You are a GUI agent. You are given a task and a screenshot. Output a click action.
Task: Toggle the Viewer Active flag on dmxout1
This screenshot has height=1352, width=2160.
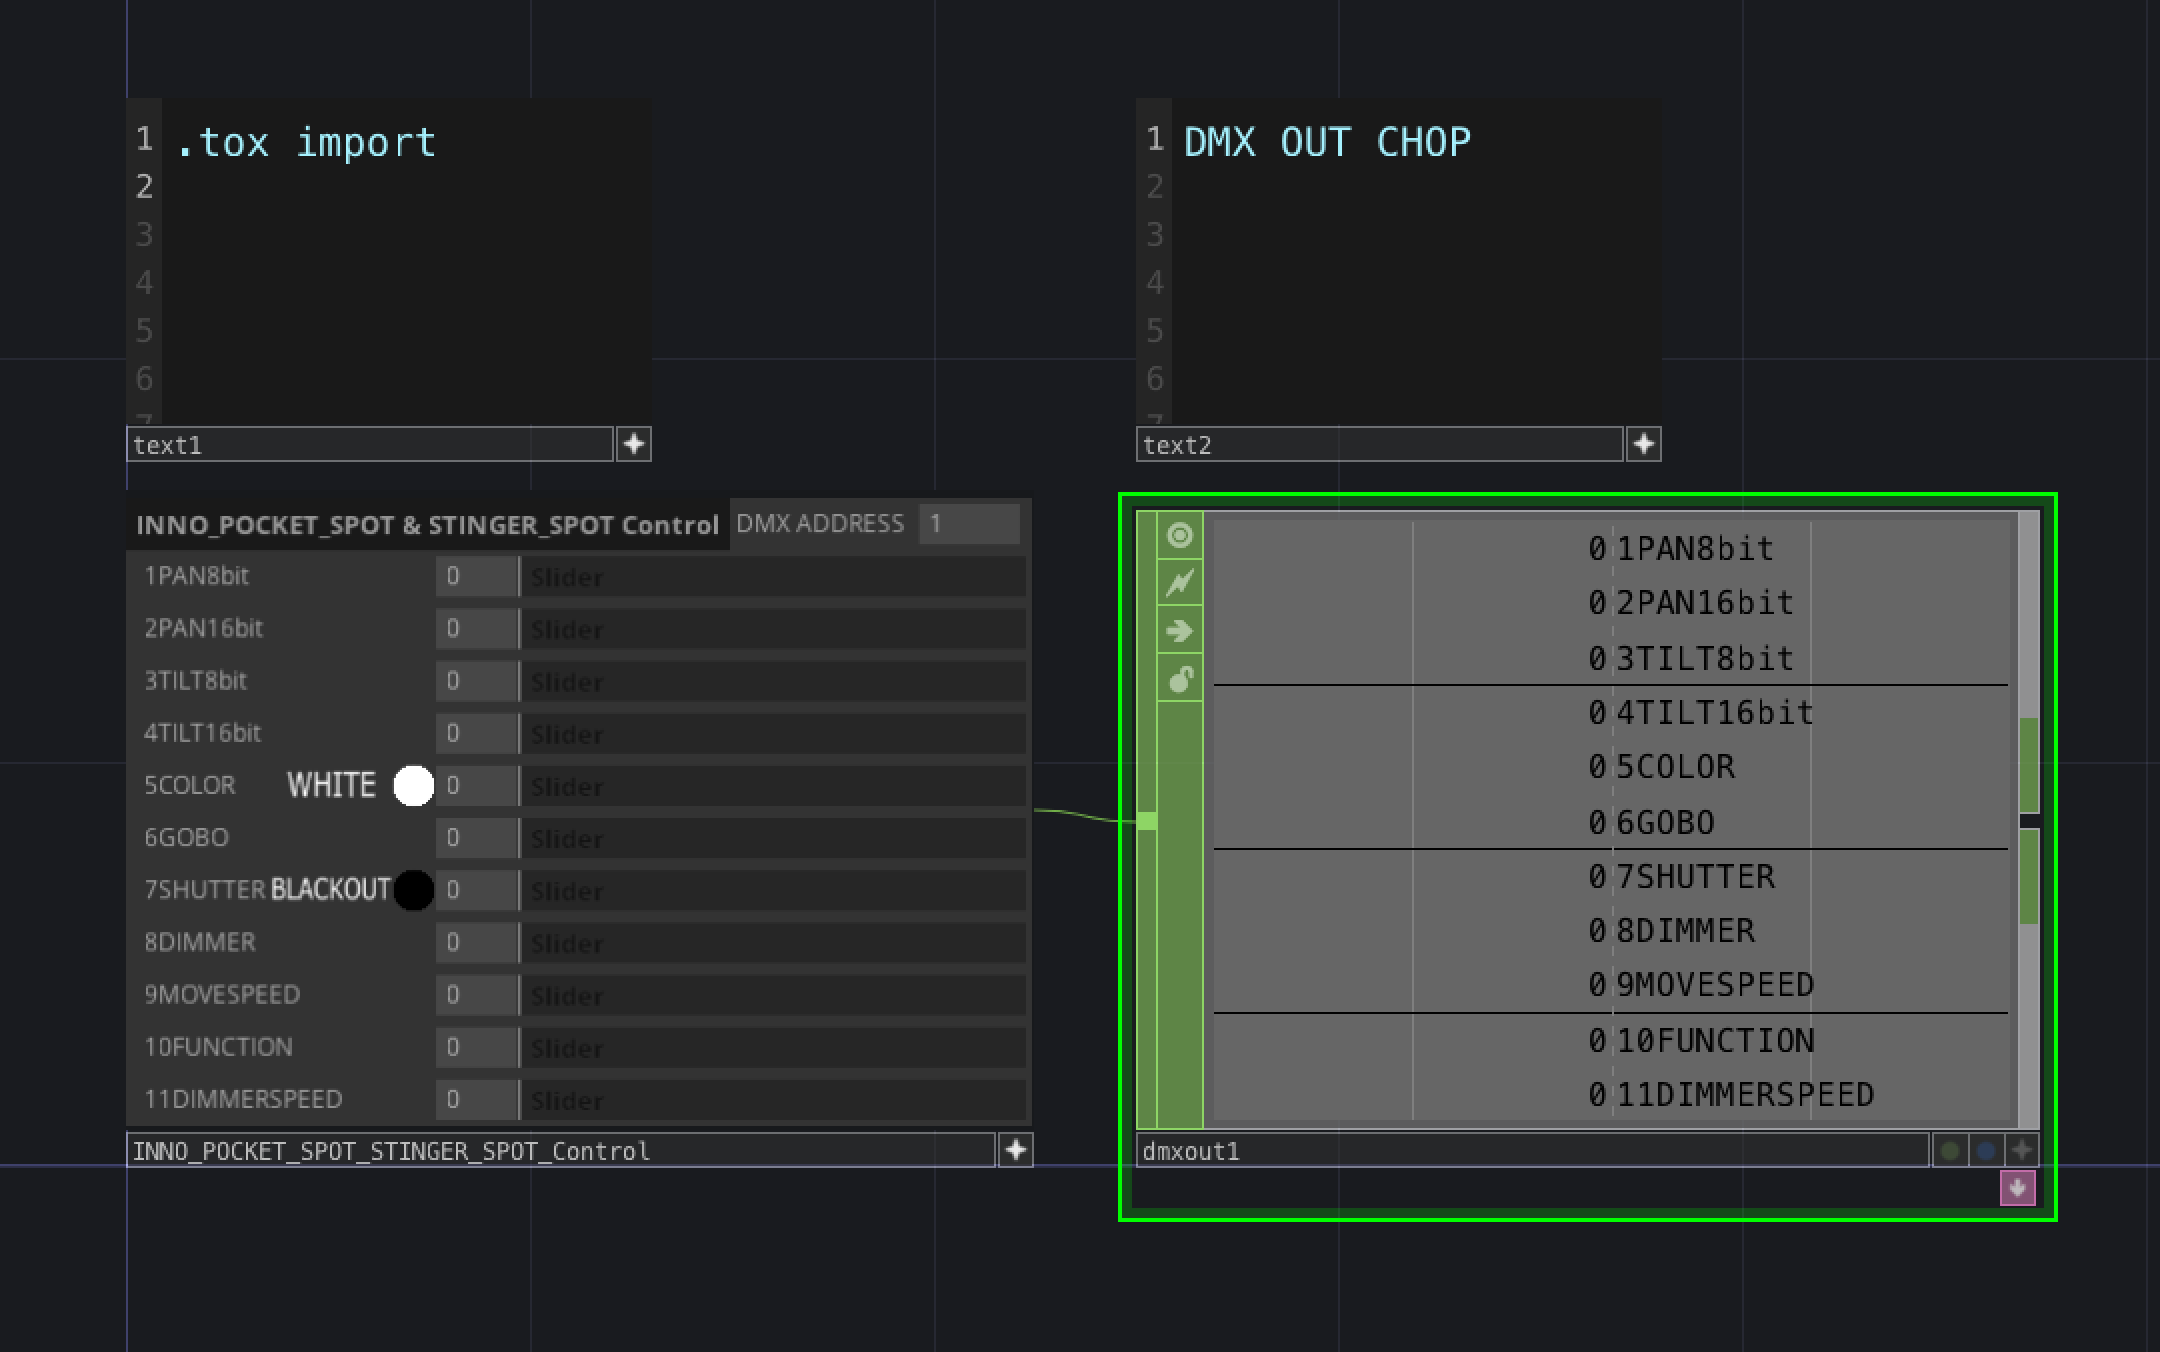pyautogui.click(x=1180, y=536)
